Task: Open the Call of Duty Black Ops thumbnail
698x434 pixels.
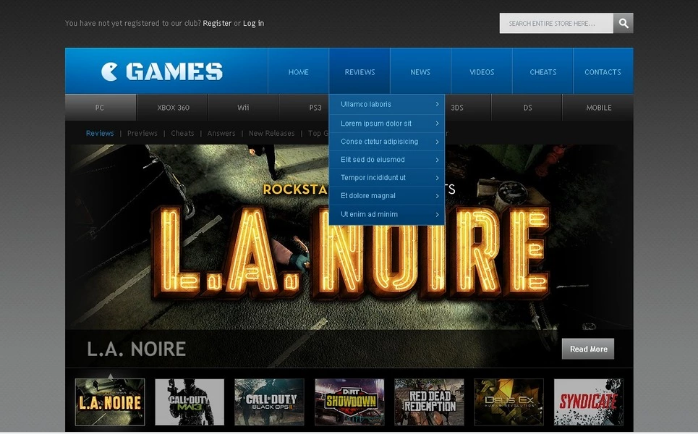Action: pyautogui.click(x=269, y=402)
